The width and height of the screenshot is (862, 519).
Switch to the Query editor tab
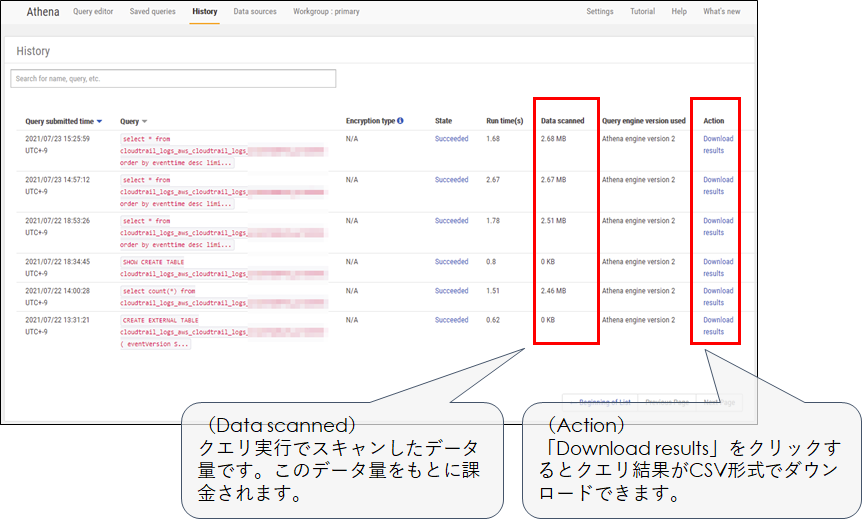pos(95,12)
